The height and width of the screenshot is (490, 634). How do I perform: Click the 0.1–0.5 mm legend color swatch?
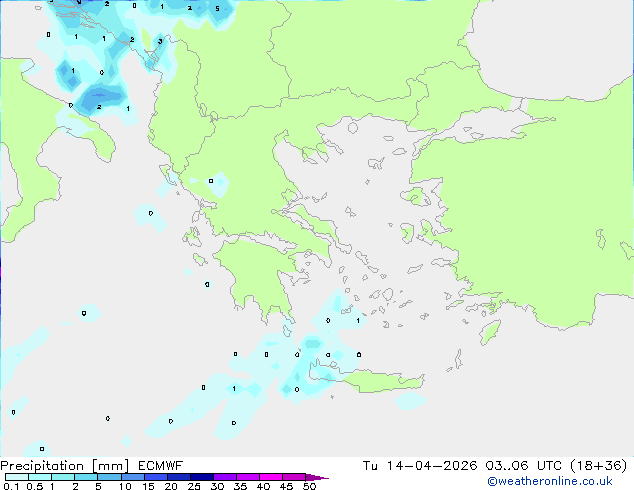17,477
